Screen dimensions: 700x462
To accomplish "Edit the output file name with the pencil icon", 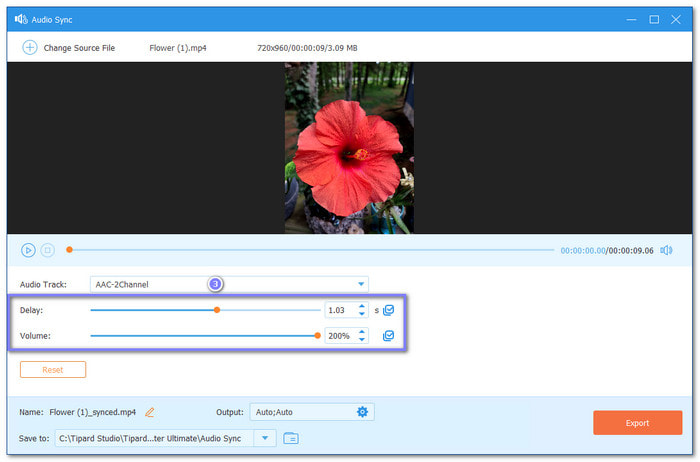I will 150,412.
